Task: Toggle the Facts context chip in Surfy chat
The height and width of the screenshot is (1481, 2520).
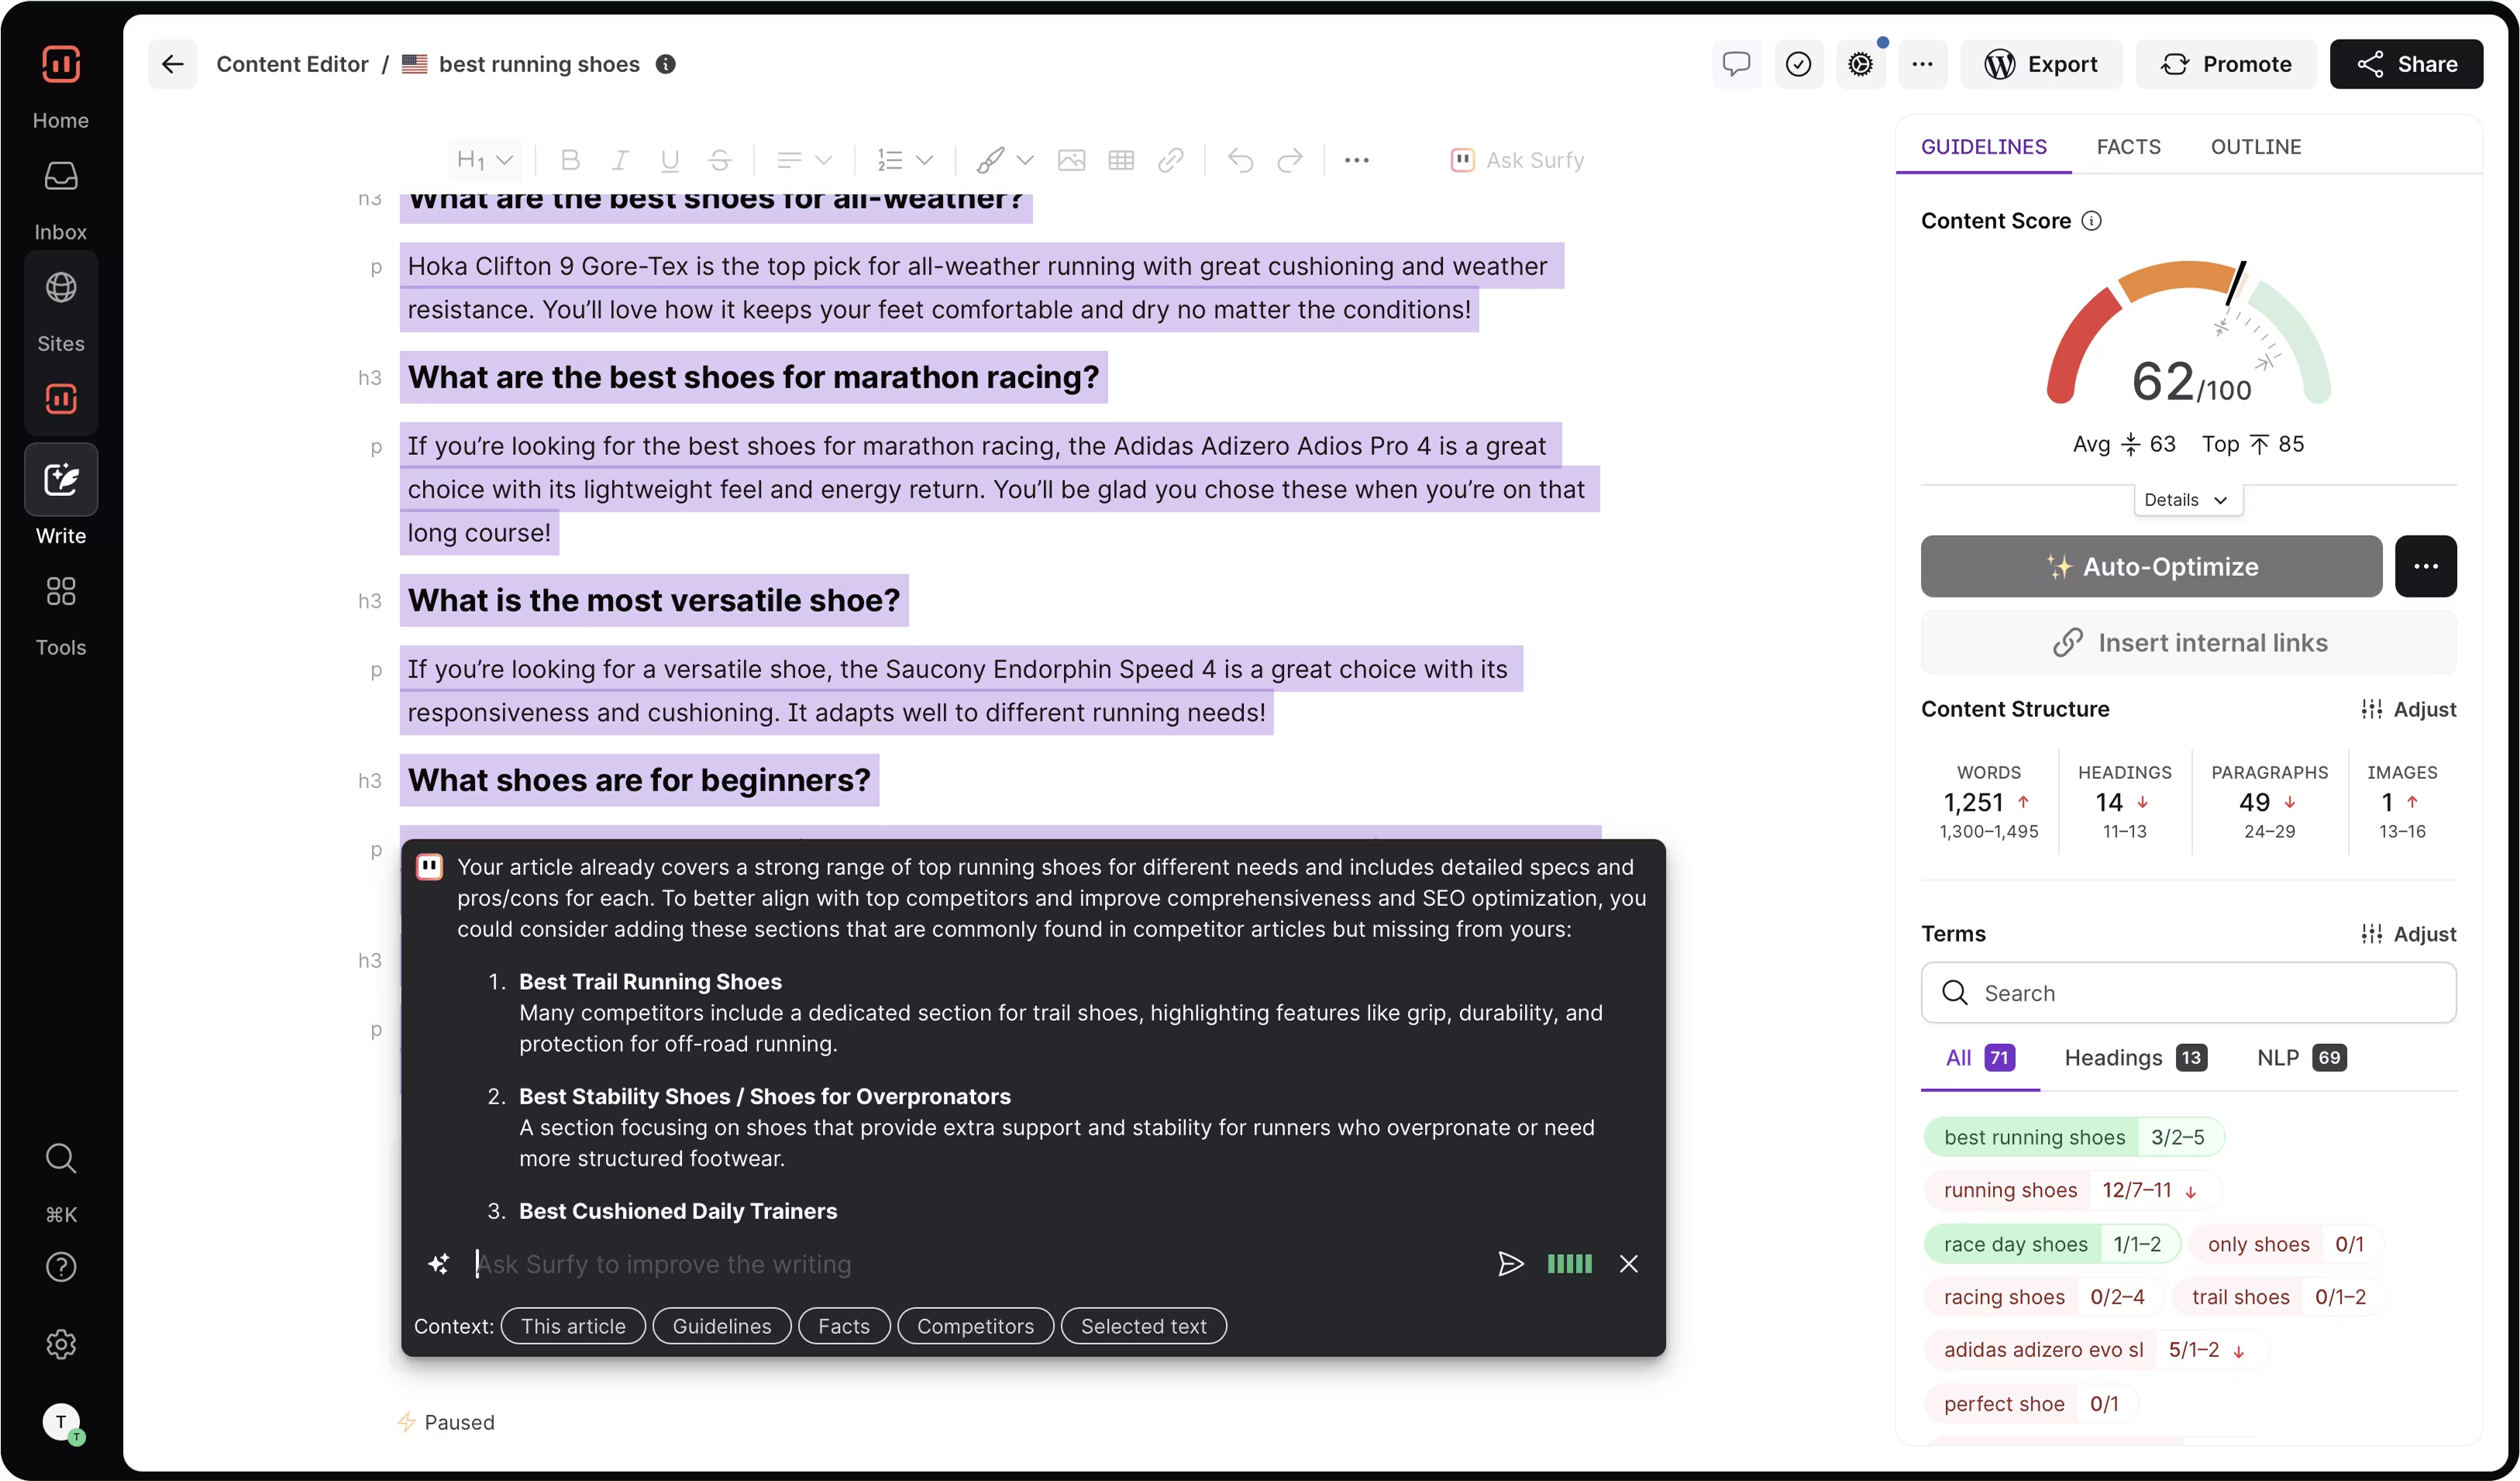Action: [x=843, y=1325]
